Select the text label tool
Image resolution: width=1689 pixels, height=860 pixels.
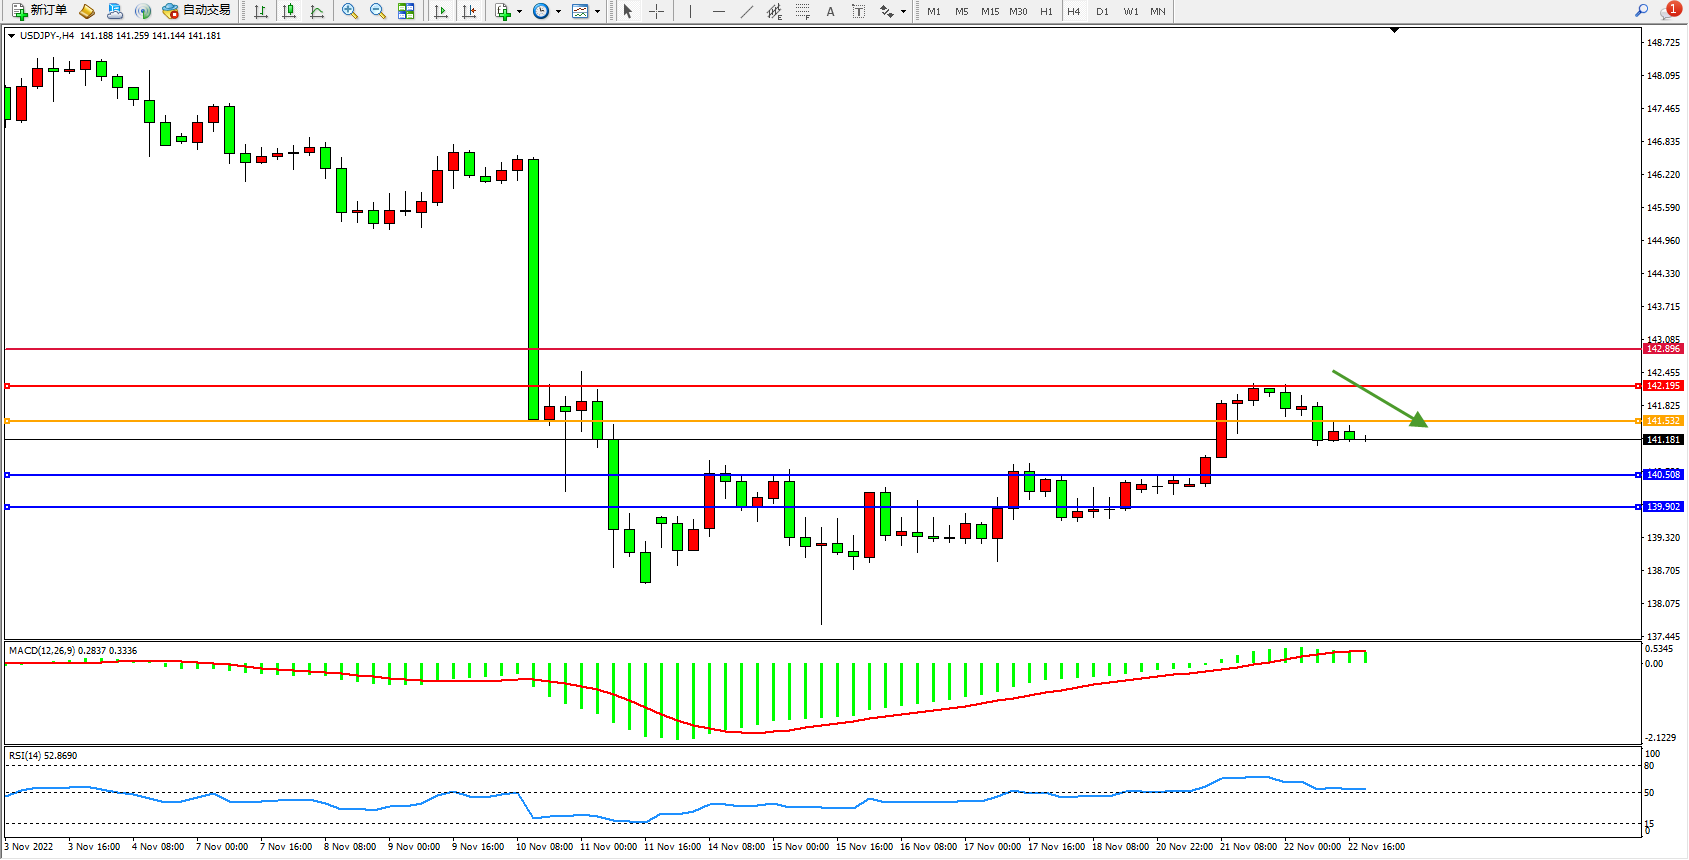coord(858,11)
